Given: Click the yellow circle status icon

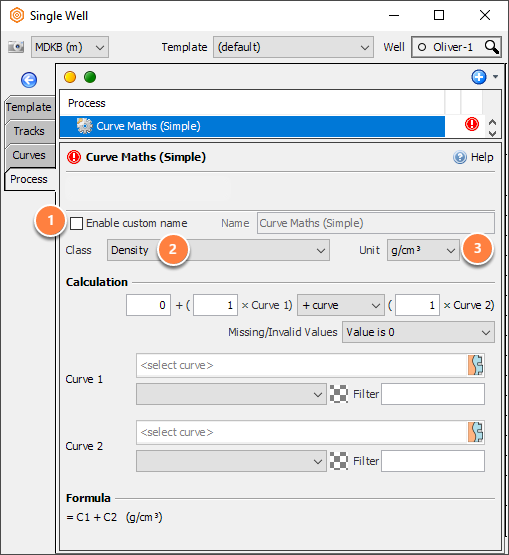Looking at the screenshot, I should point(70,77).
